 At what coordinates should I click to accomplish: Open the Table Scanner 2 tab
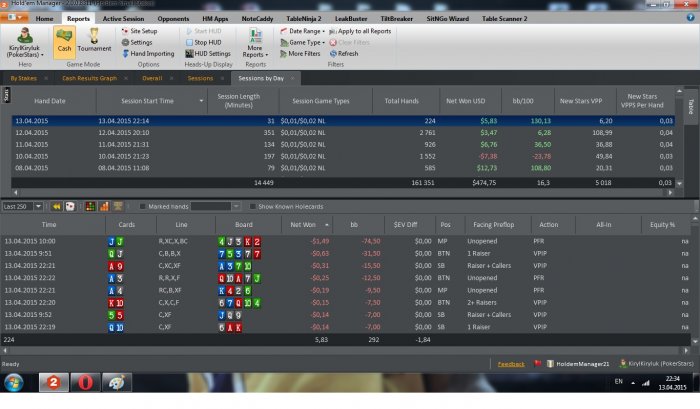(x=504, y=19)
